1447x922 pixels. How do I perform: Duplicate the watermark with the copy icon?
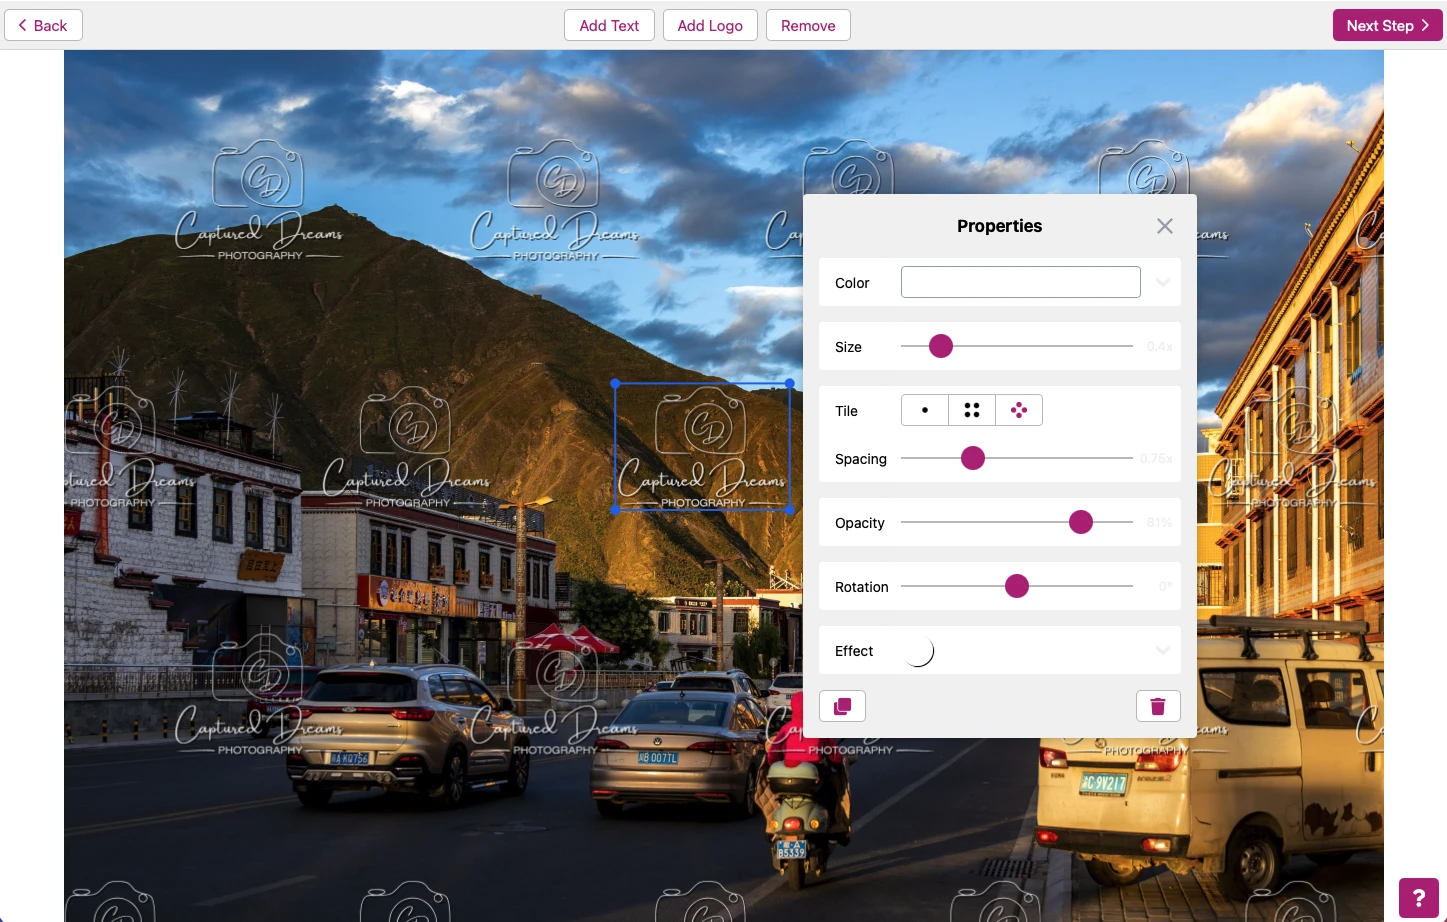point(842,706)
